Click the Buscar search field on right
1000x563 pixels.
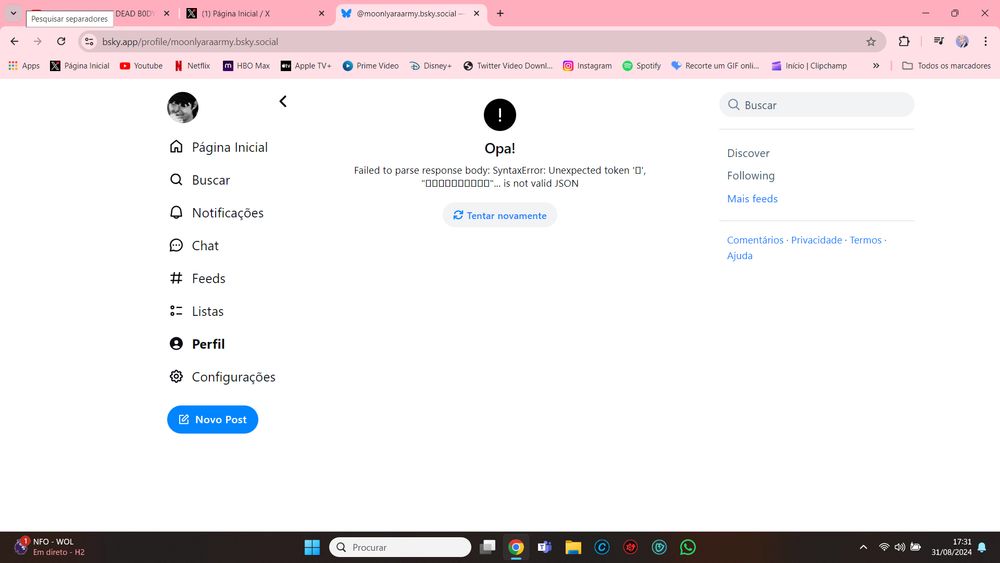[x=816, y=105]
